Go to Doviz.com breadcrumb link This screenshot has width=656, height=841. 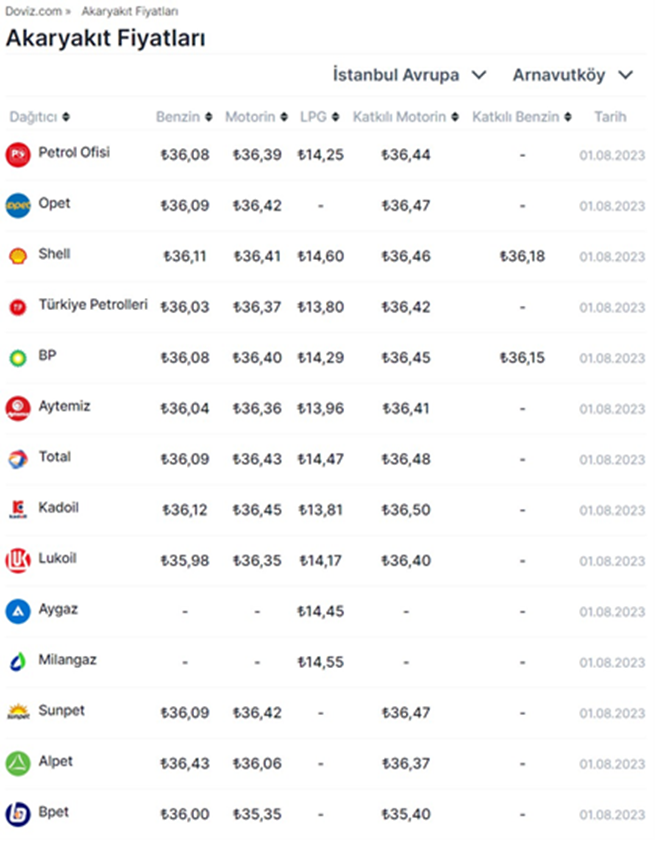coord(32,13)
